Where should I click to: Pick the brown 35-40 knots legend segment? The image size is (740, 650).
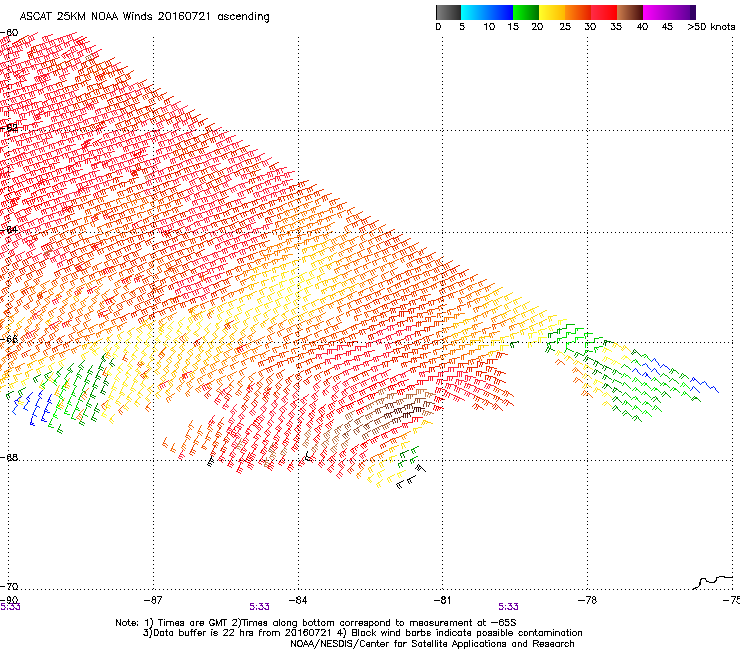pos(630,12)
